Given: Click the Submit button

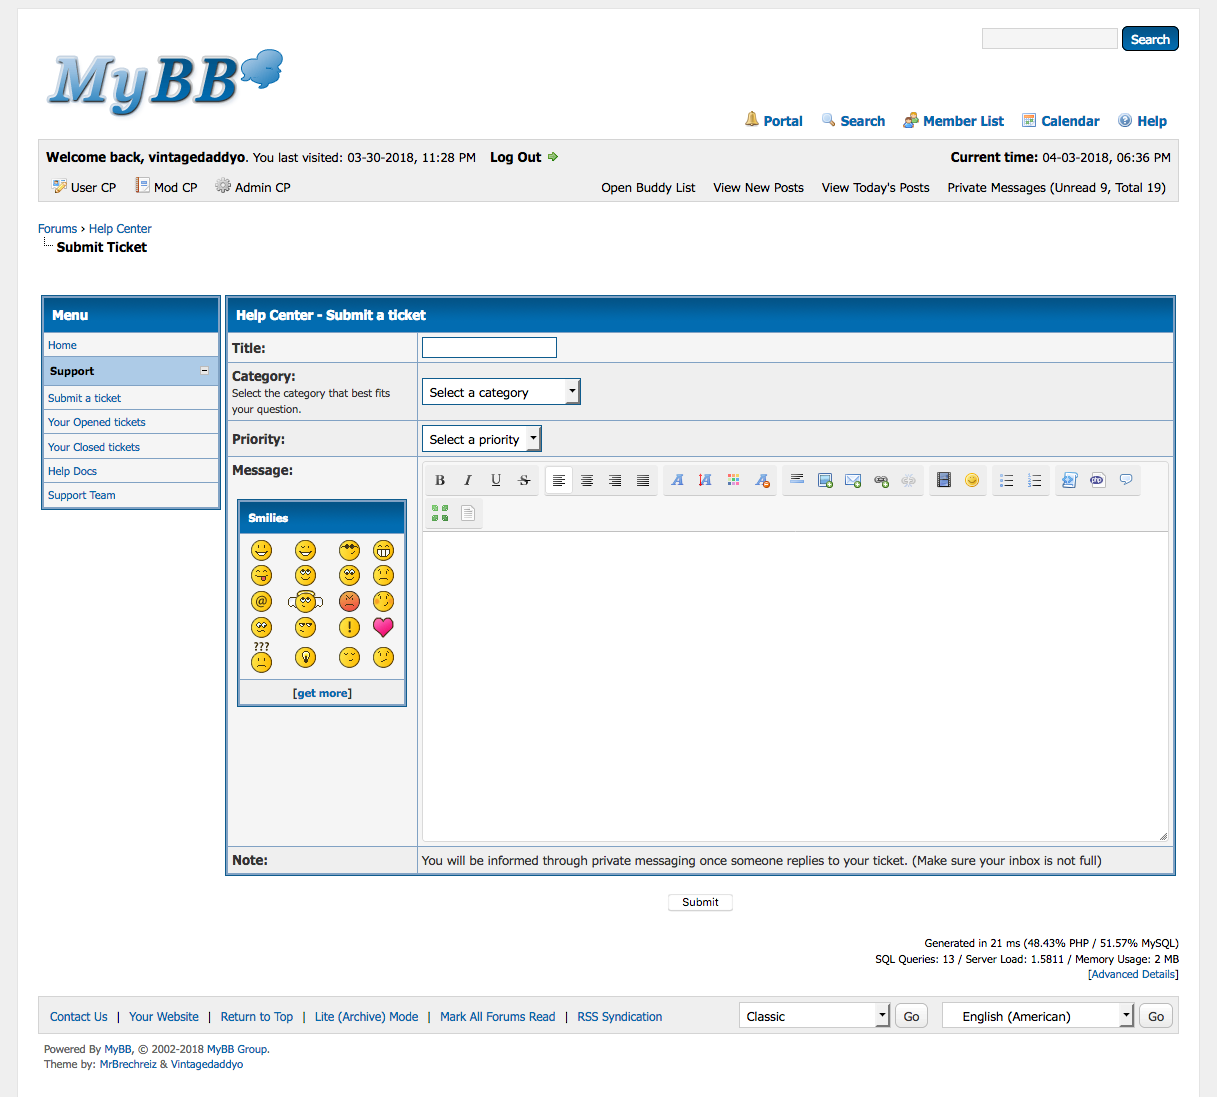Looking at the screenshot, I should click(700, 902).
